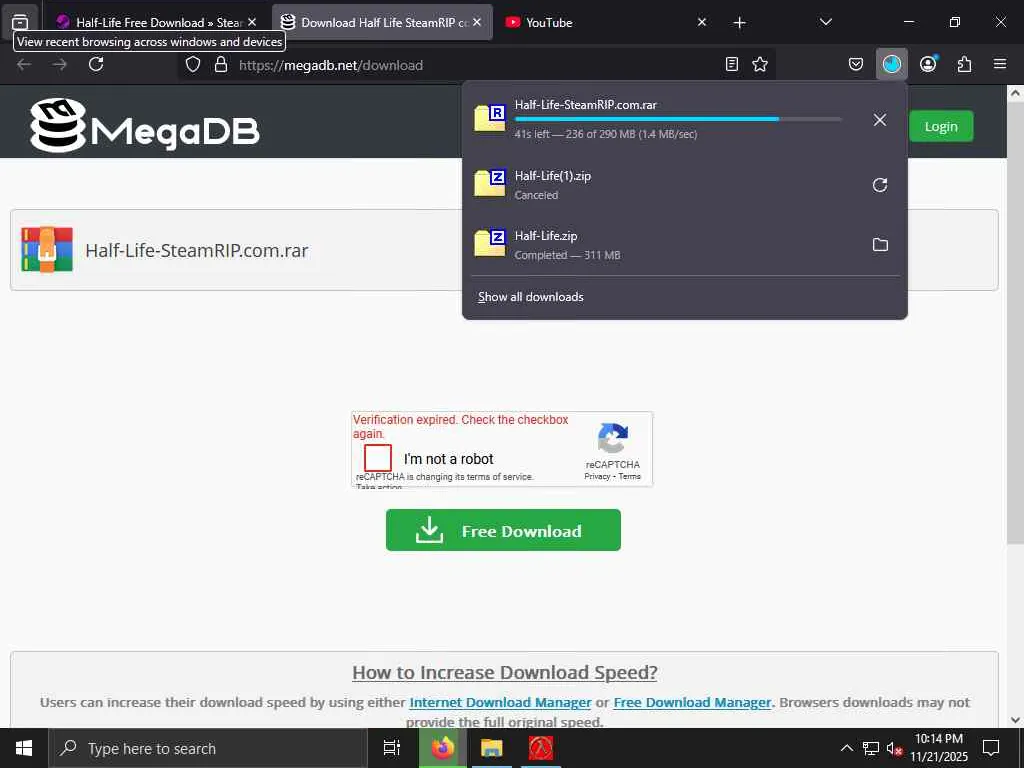1024x768 pixels.
Task: Open network icon in system tray
Action: 871,749
